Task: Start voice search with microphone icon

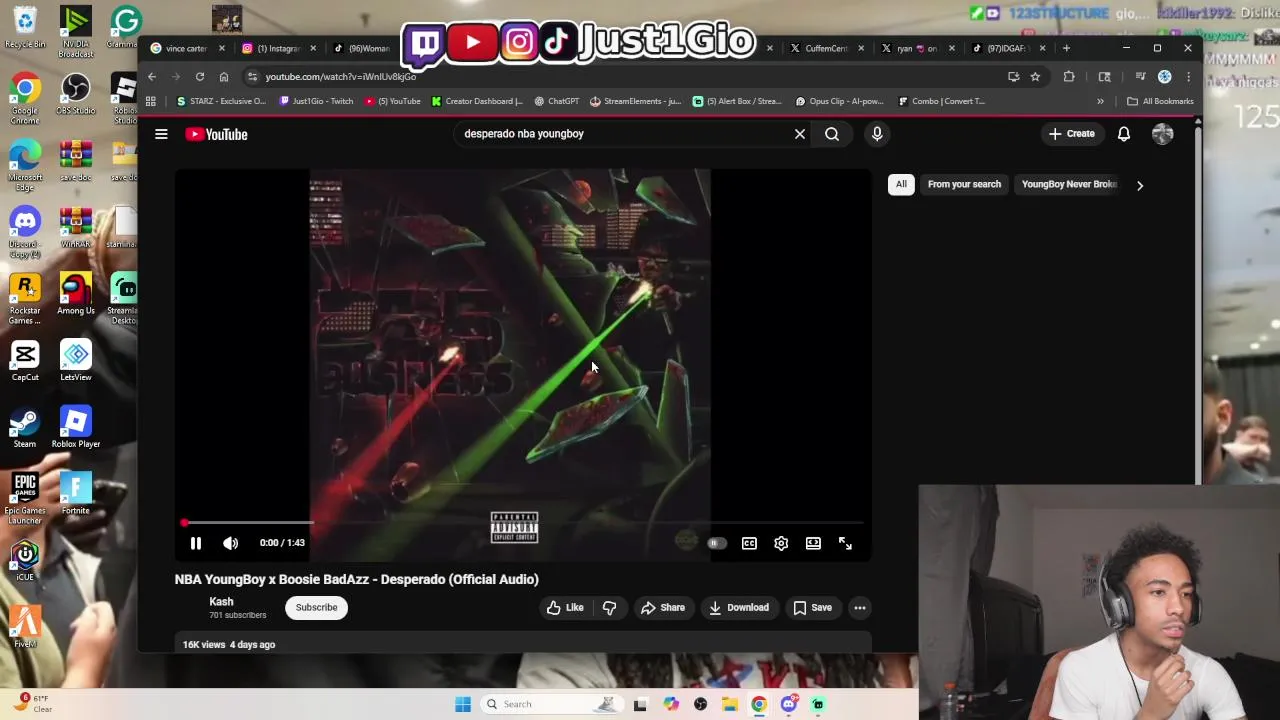Action: pos(877,134)
